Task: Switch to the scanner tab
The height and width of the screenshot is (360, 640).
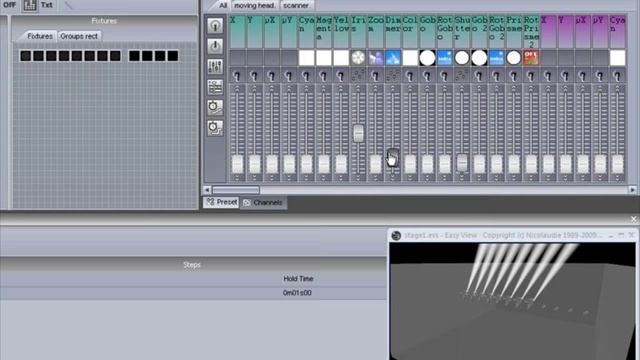Action: coord(296,5)
